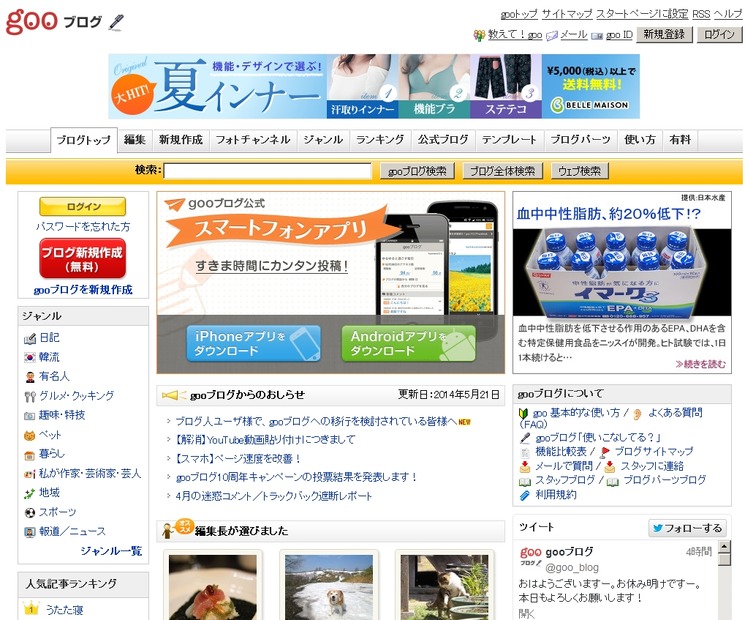The height and width of the screenshot is (620, 745).
Task: Open the 使い方 tab
Action: 640,140
